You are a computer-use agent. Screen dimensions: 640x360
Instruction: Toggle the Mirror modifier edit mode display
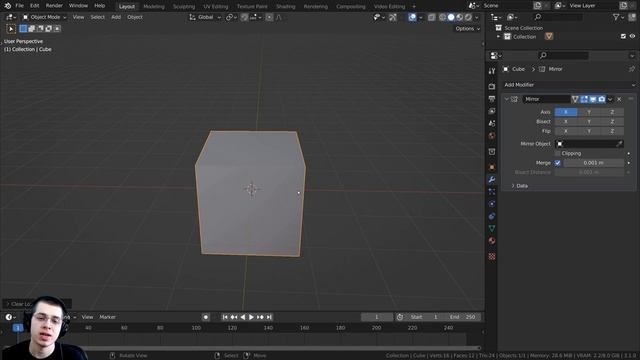[x=584, y=99]
